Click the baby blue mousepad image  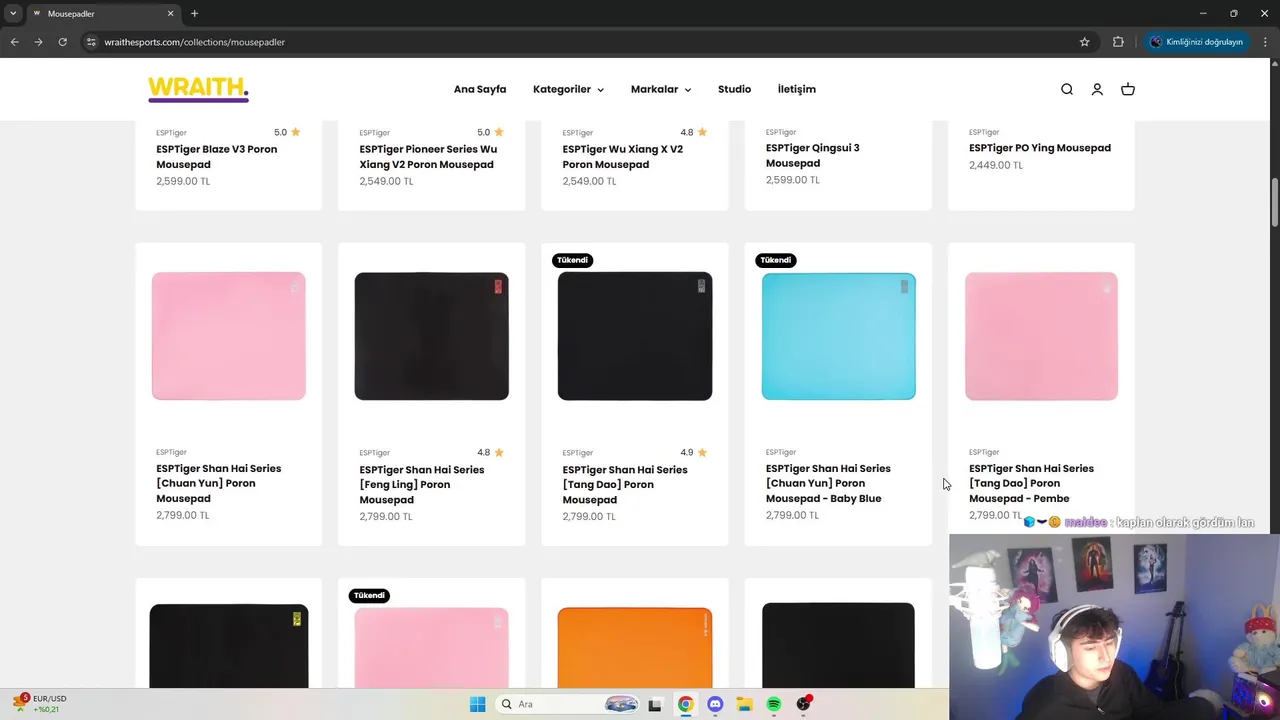tap(838, 336)
